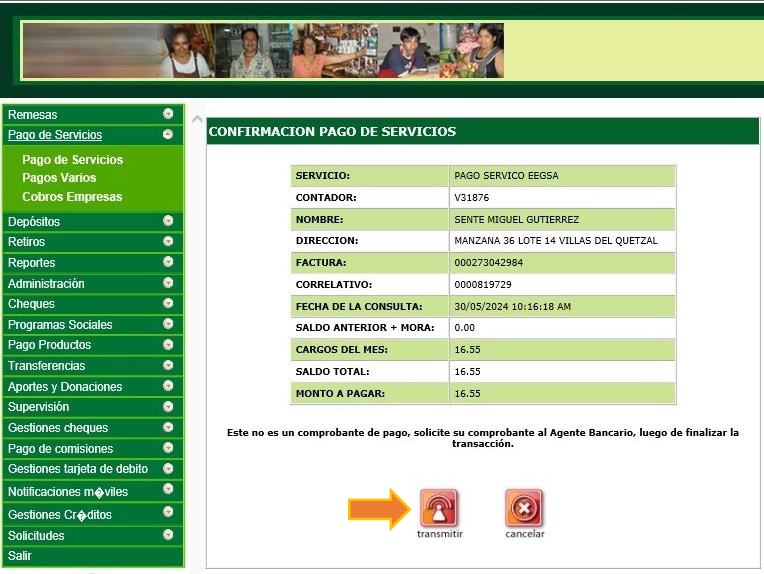764x574 pixels.
Task: Open Gestiones tarjeta de debito menu
Action: coord(78,469)
